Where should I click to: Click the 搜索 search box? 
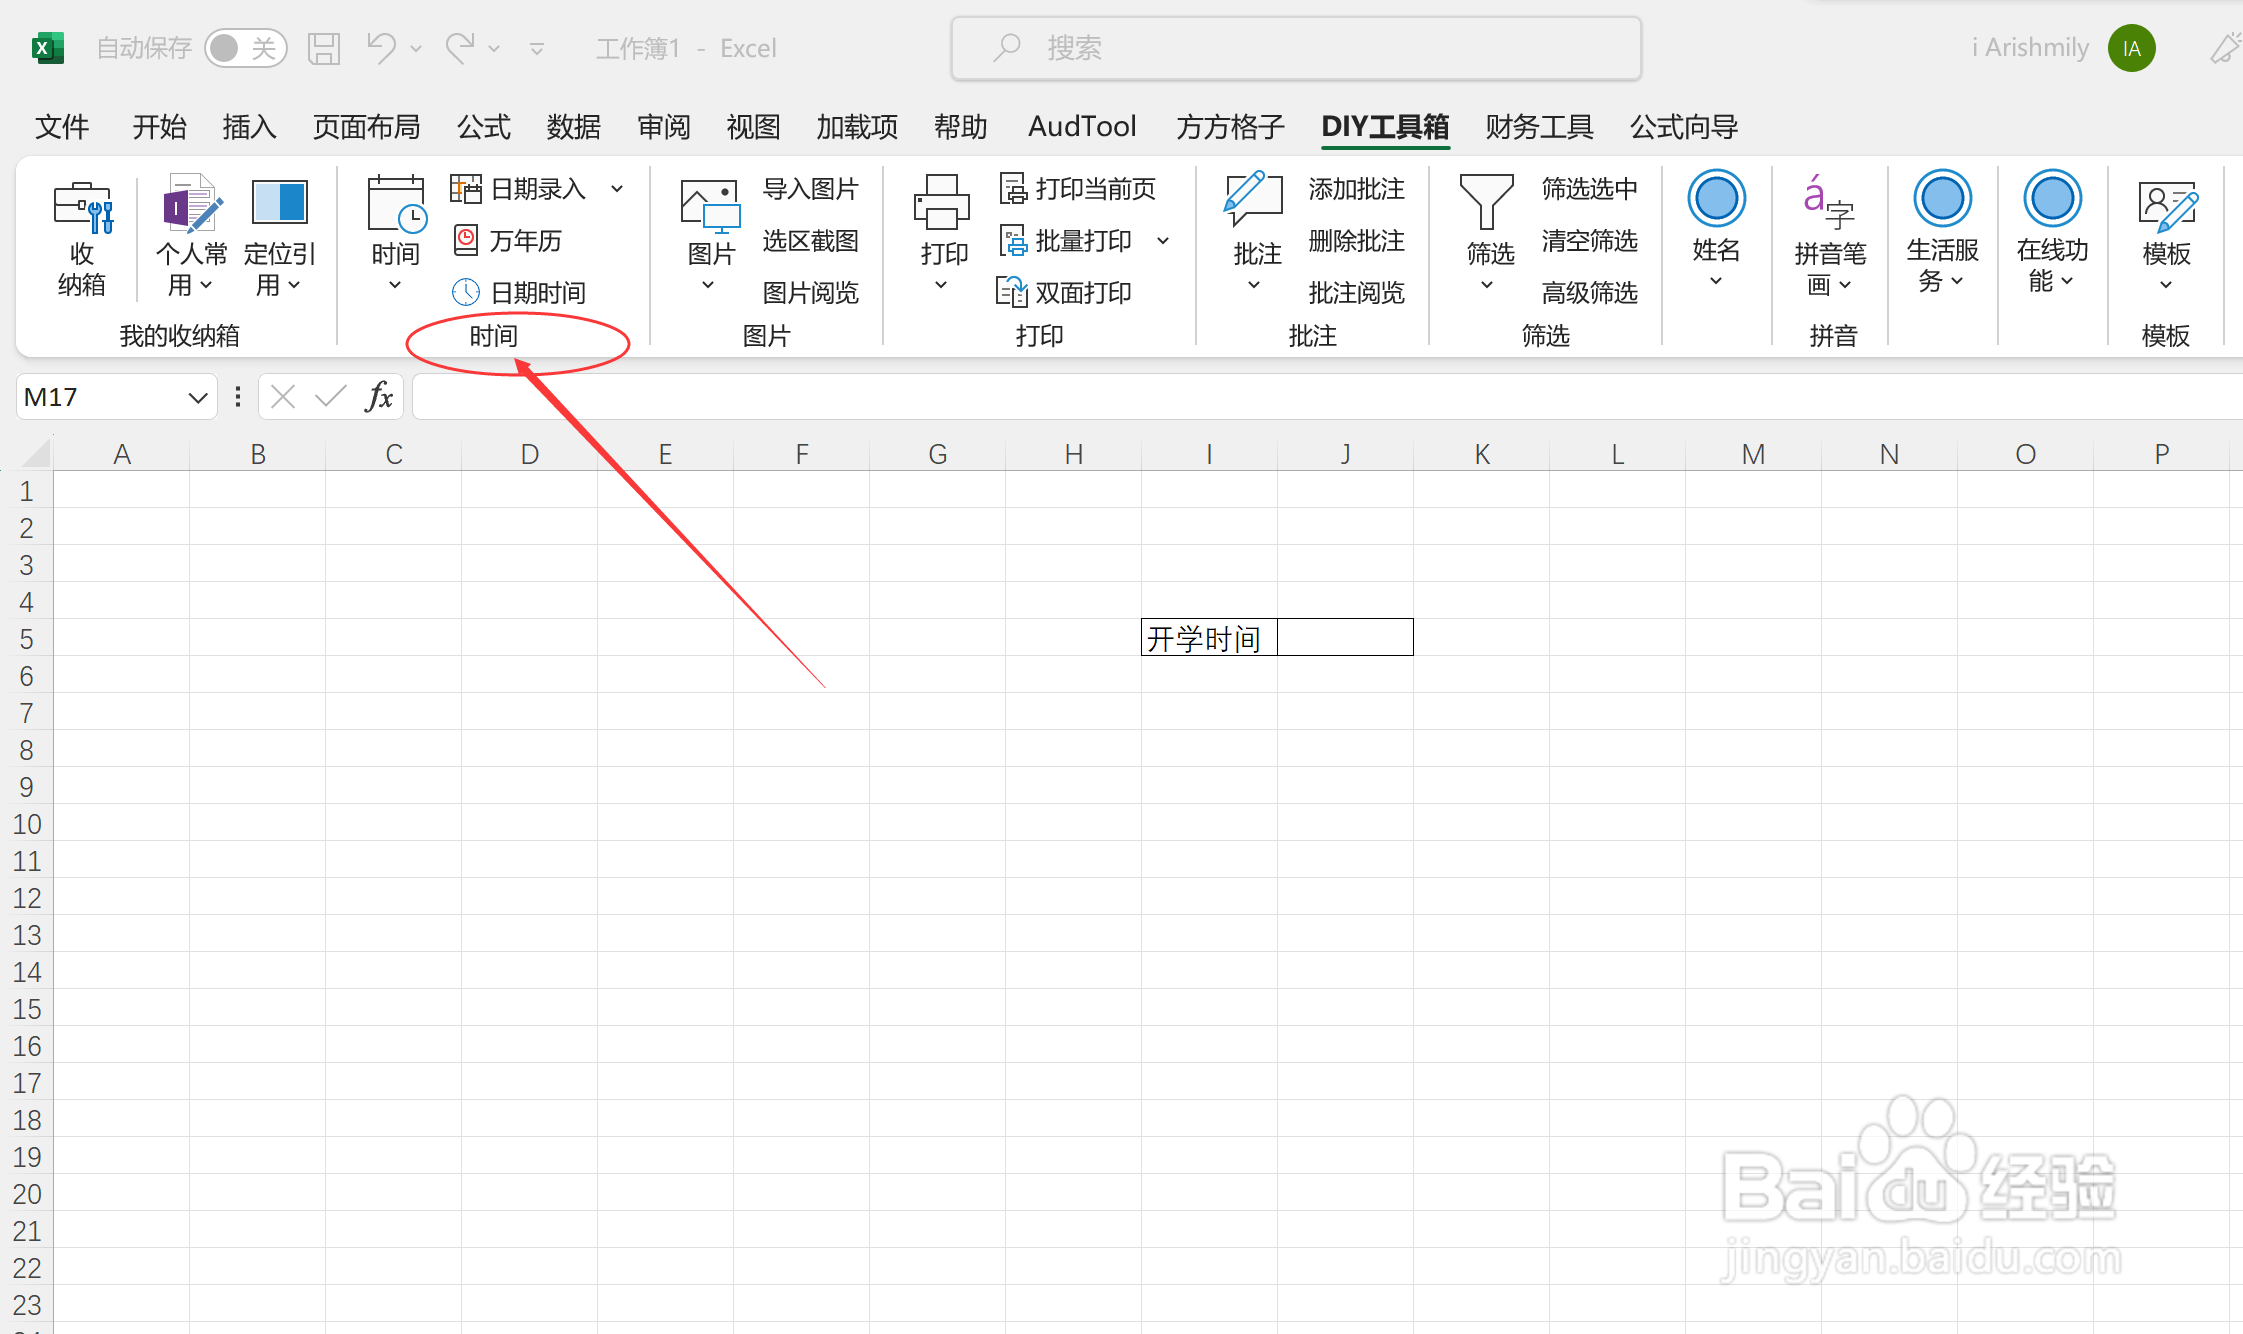1296,48
